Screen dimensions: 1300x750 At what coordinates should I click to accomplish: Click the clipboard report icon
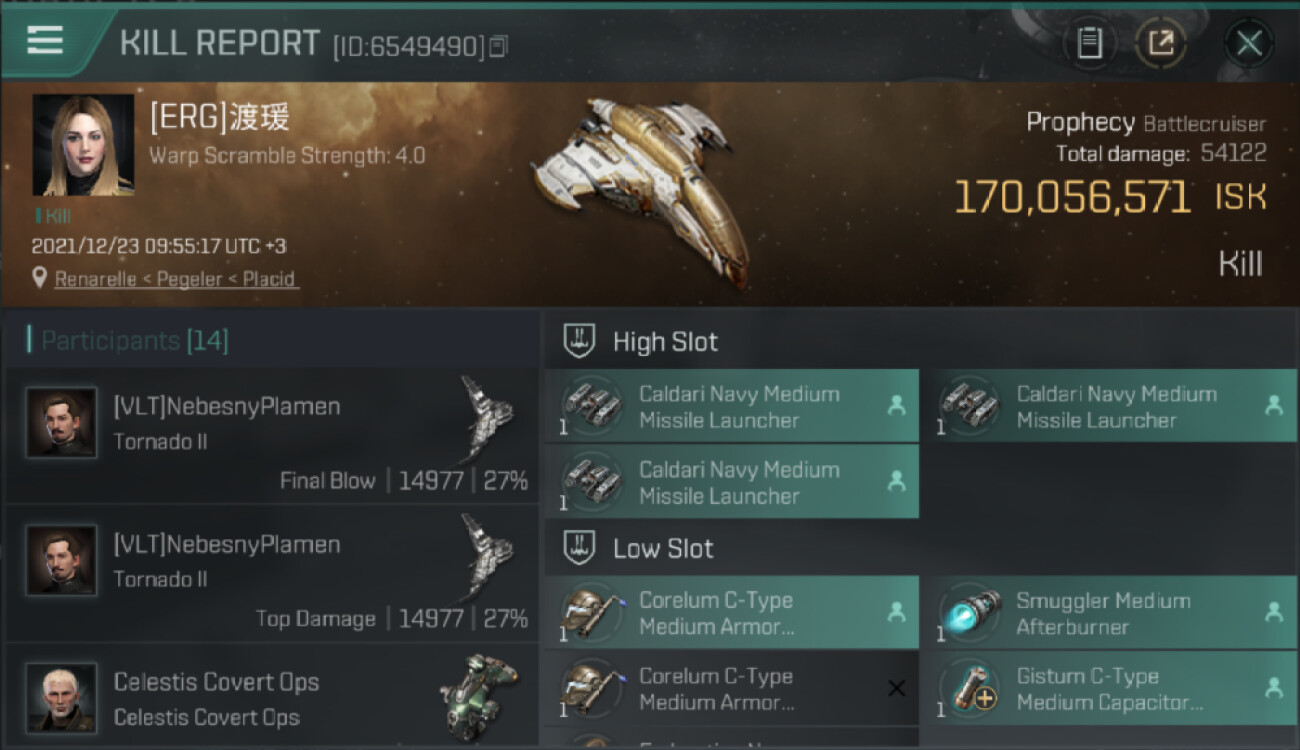(1090, 43)
